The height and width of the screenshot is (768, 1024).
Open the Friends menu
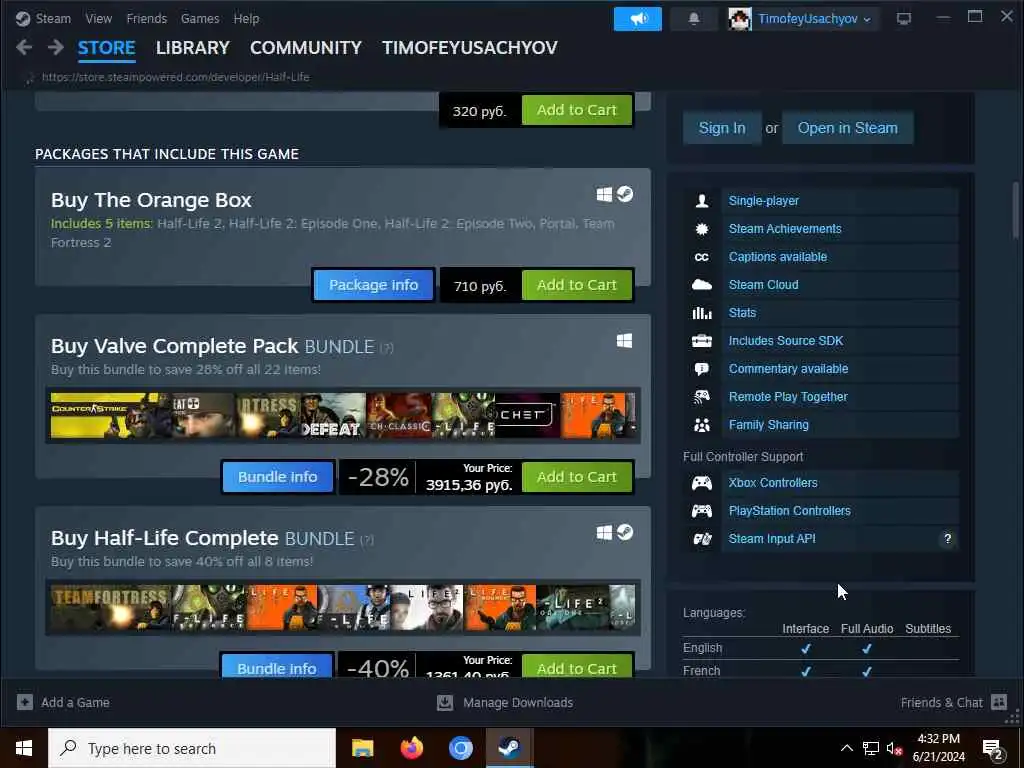click(146, 18)
